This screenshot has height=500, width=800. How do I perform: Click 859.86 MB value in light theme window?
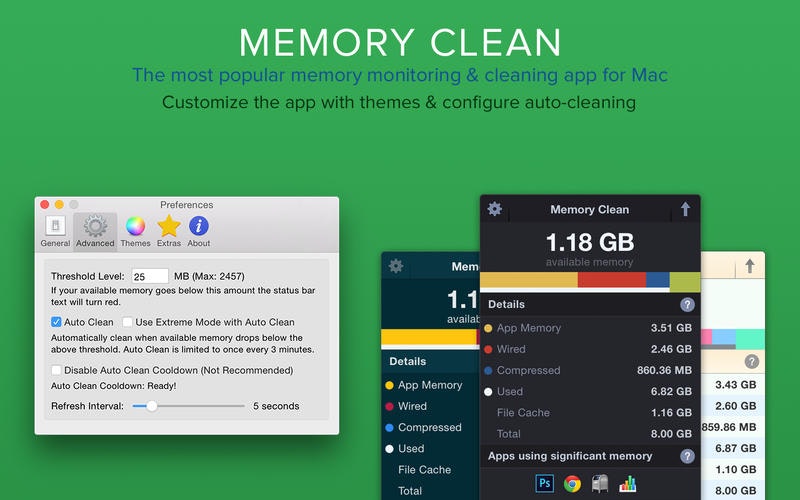click(729, 427)
